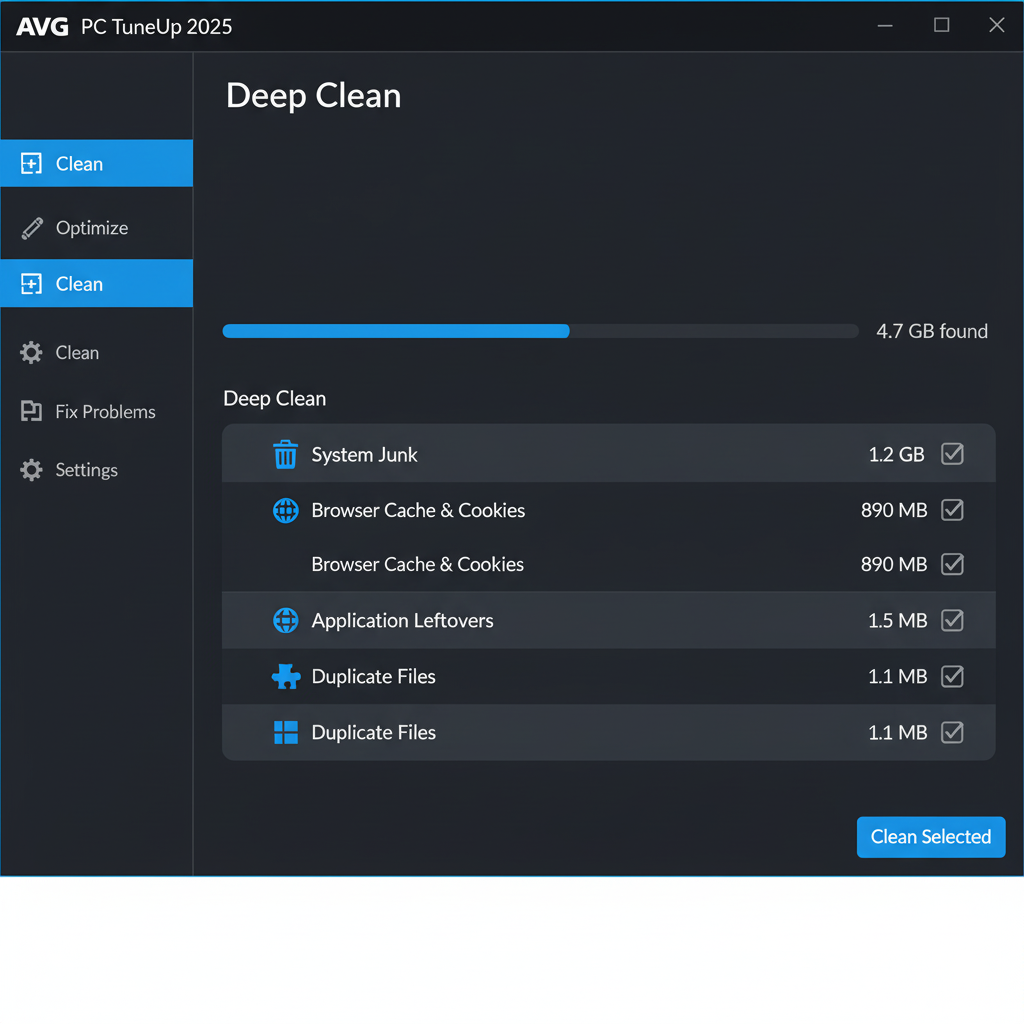
Task: Toggle checkbox in the icon-less Browser Cache & Cookies row
Action: click(952, 564)
